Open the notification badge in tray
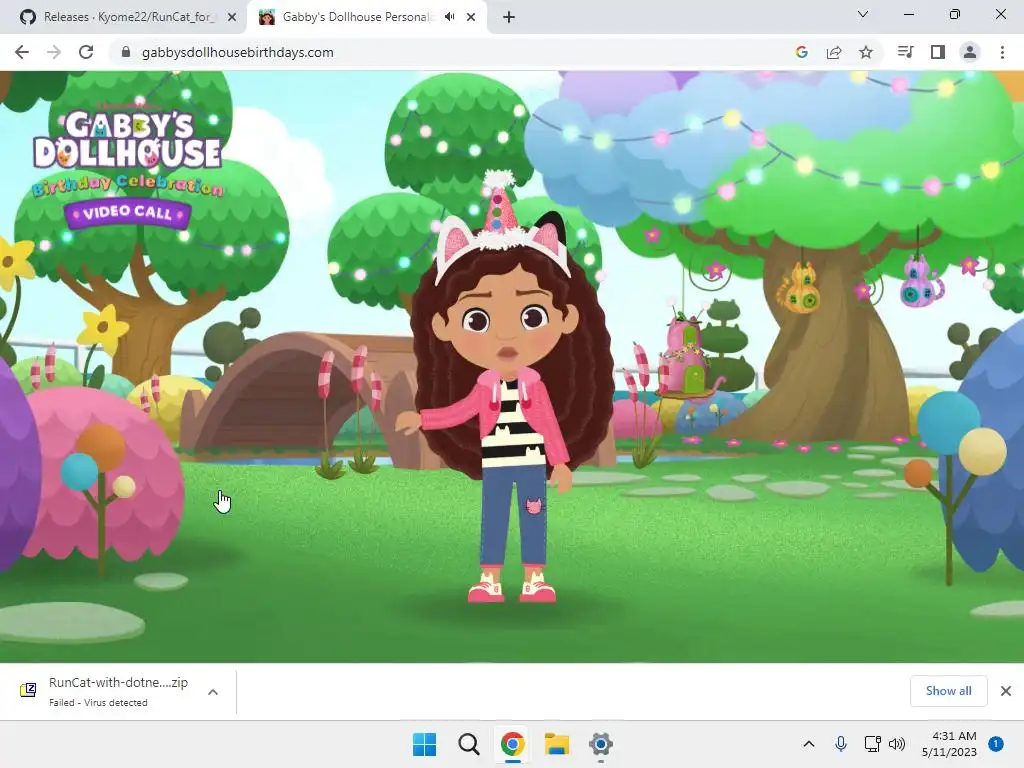1024x768 pixels. coord(996,744)
